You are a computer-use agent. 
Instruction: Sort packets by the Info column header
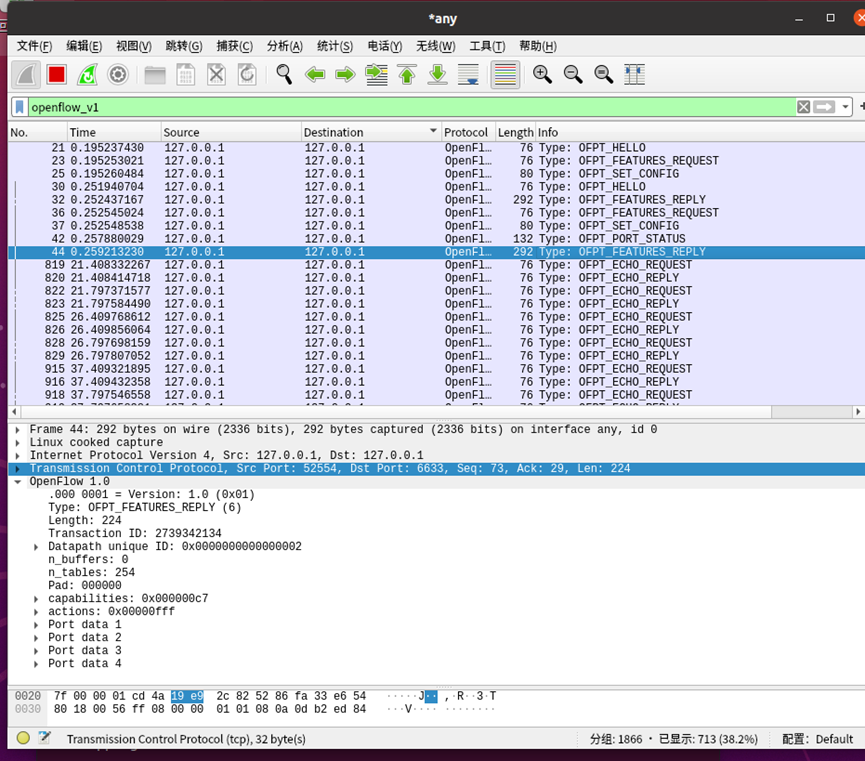pos(700,132)
